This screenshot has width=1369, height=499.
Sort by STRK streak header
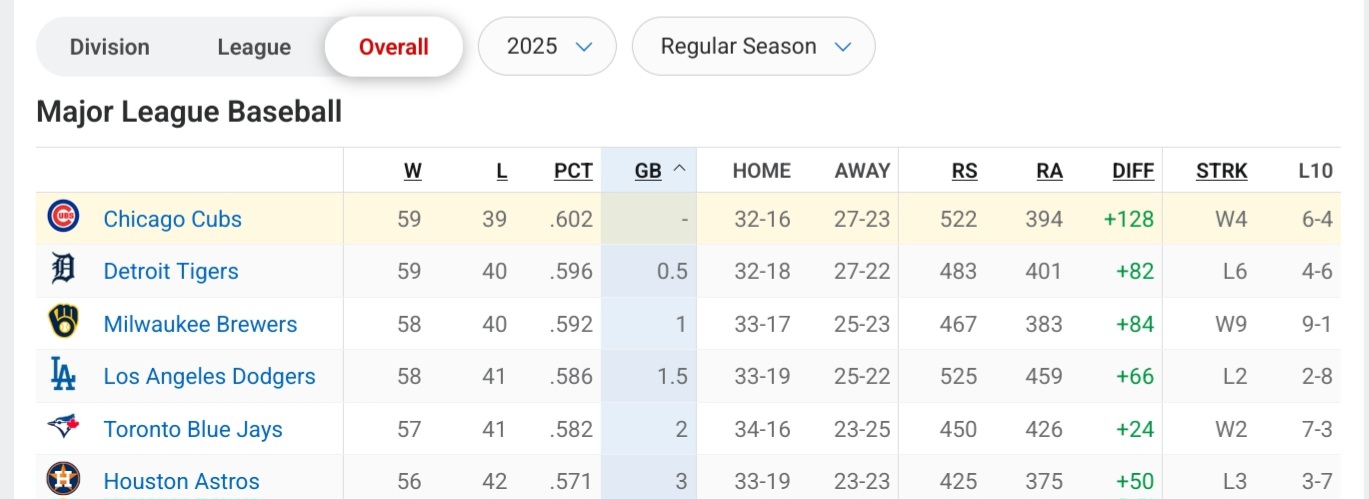(x=1221, y=171)
